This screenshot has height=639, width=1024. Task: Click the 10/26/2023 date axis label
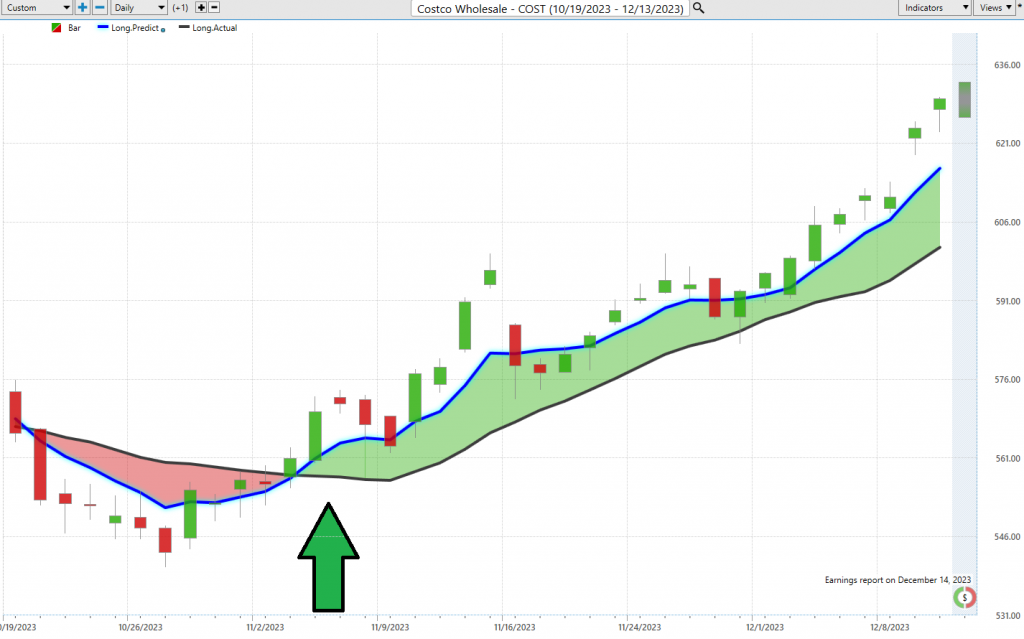(140, 627)
